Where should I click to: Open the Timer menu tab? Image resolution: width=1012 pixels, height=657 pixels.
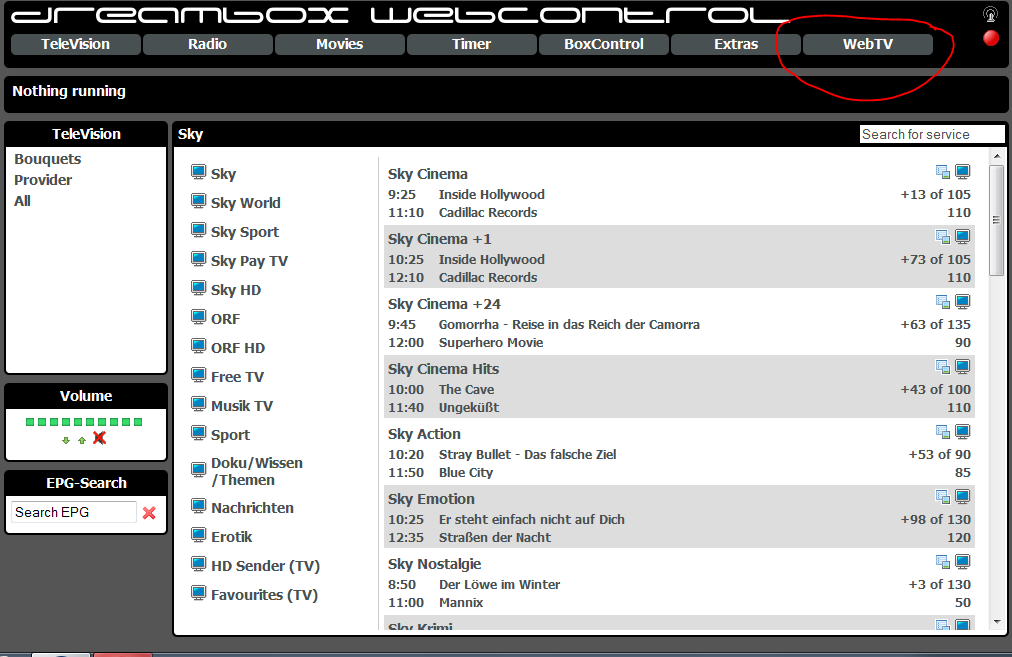[471, 44]
